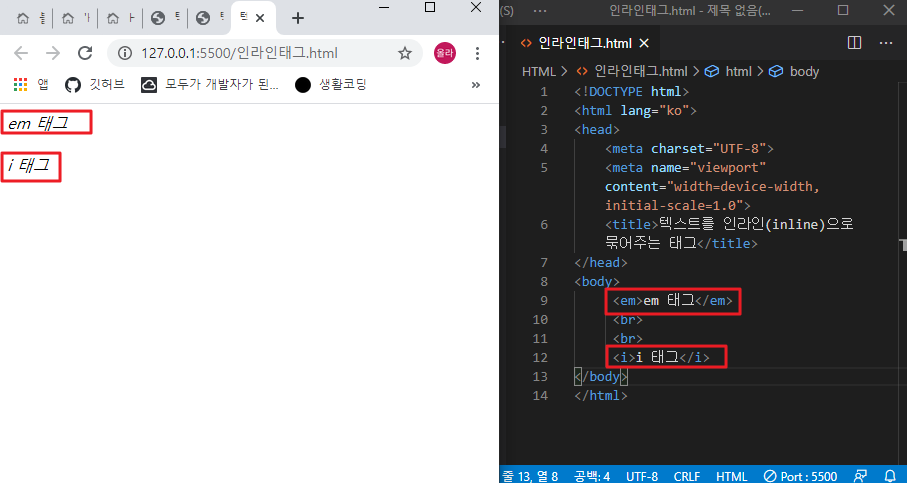907x483 pixels.
Task: Click the i 태그 code on line 12
Action: (x=661, y=357)
